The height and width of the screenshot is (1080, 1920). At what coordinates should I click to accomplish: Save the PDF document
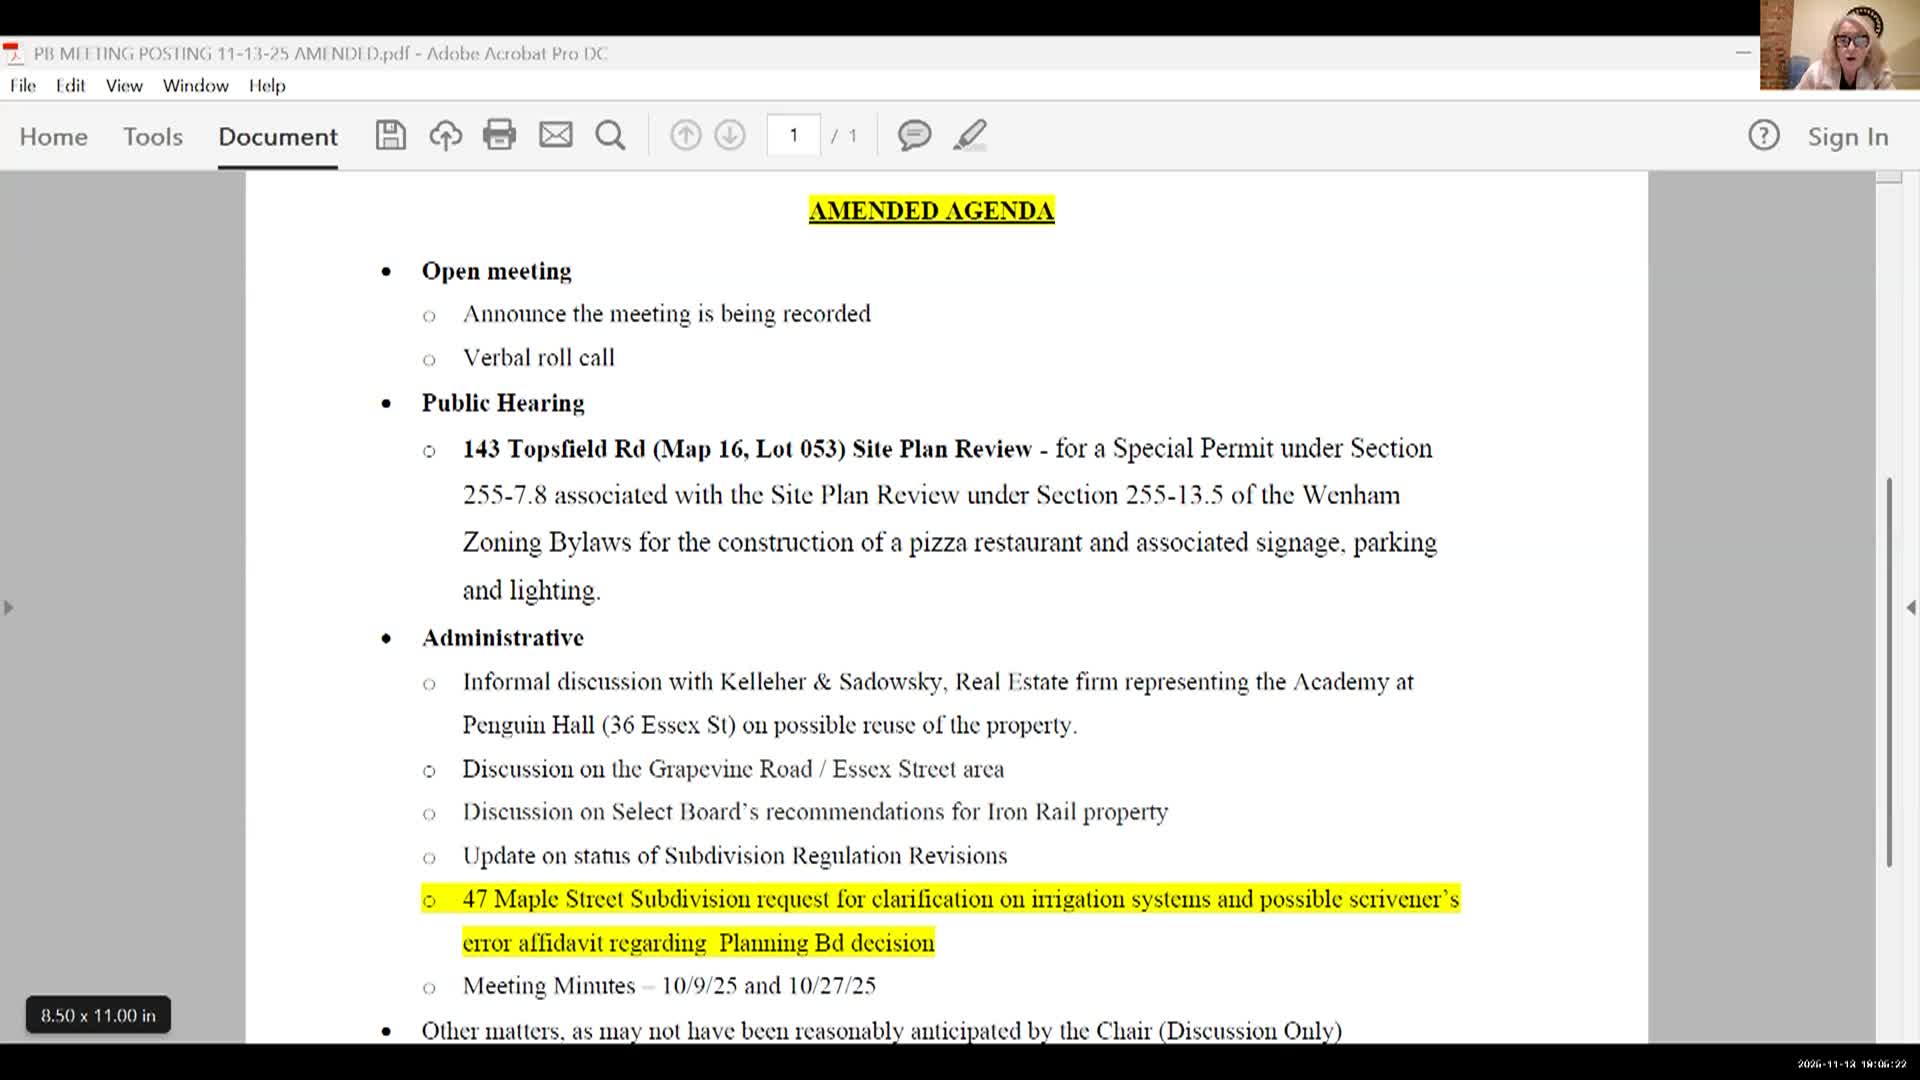(x=390, y=135)
